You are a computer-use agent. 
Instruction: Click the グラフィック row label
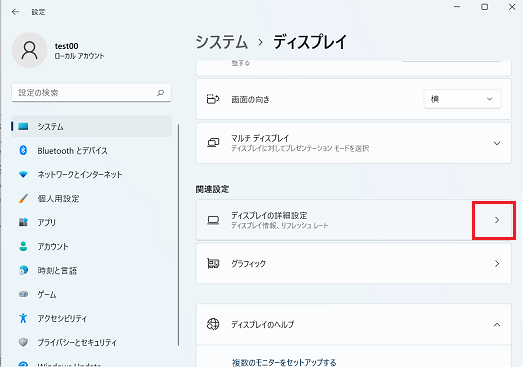(248, 264)
